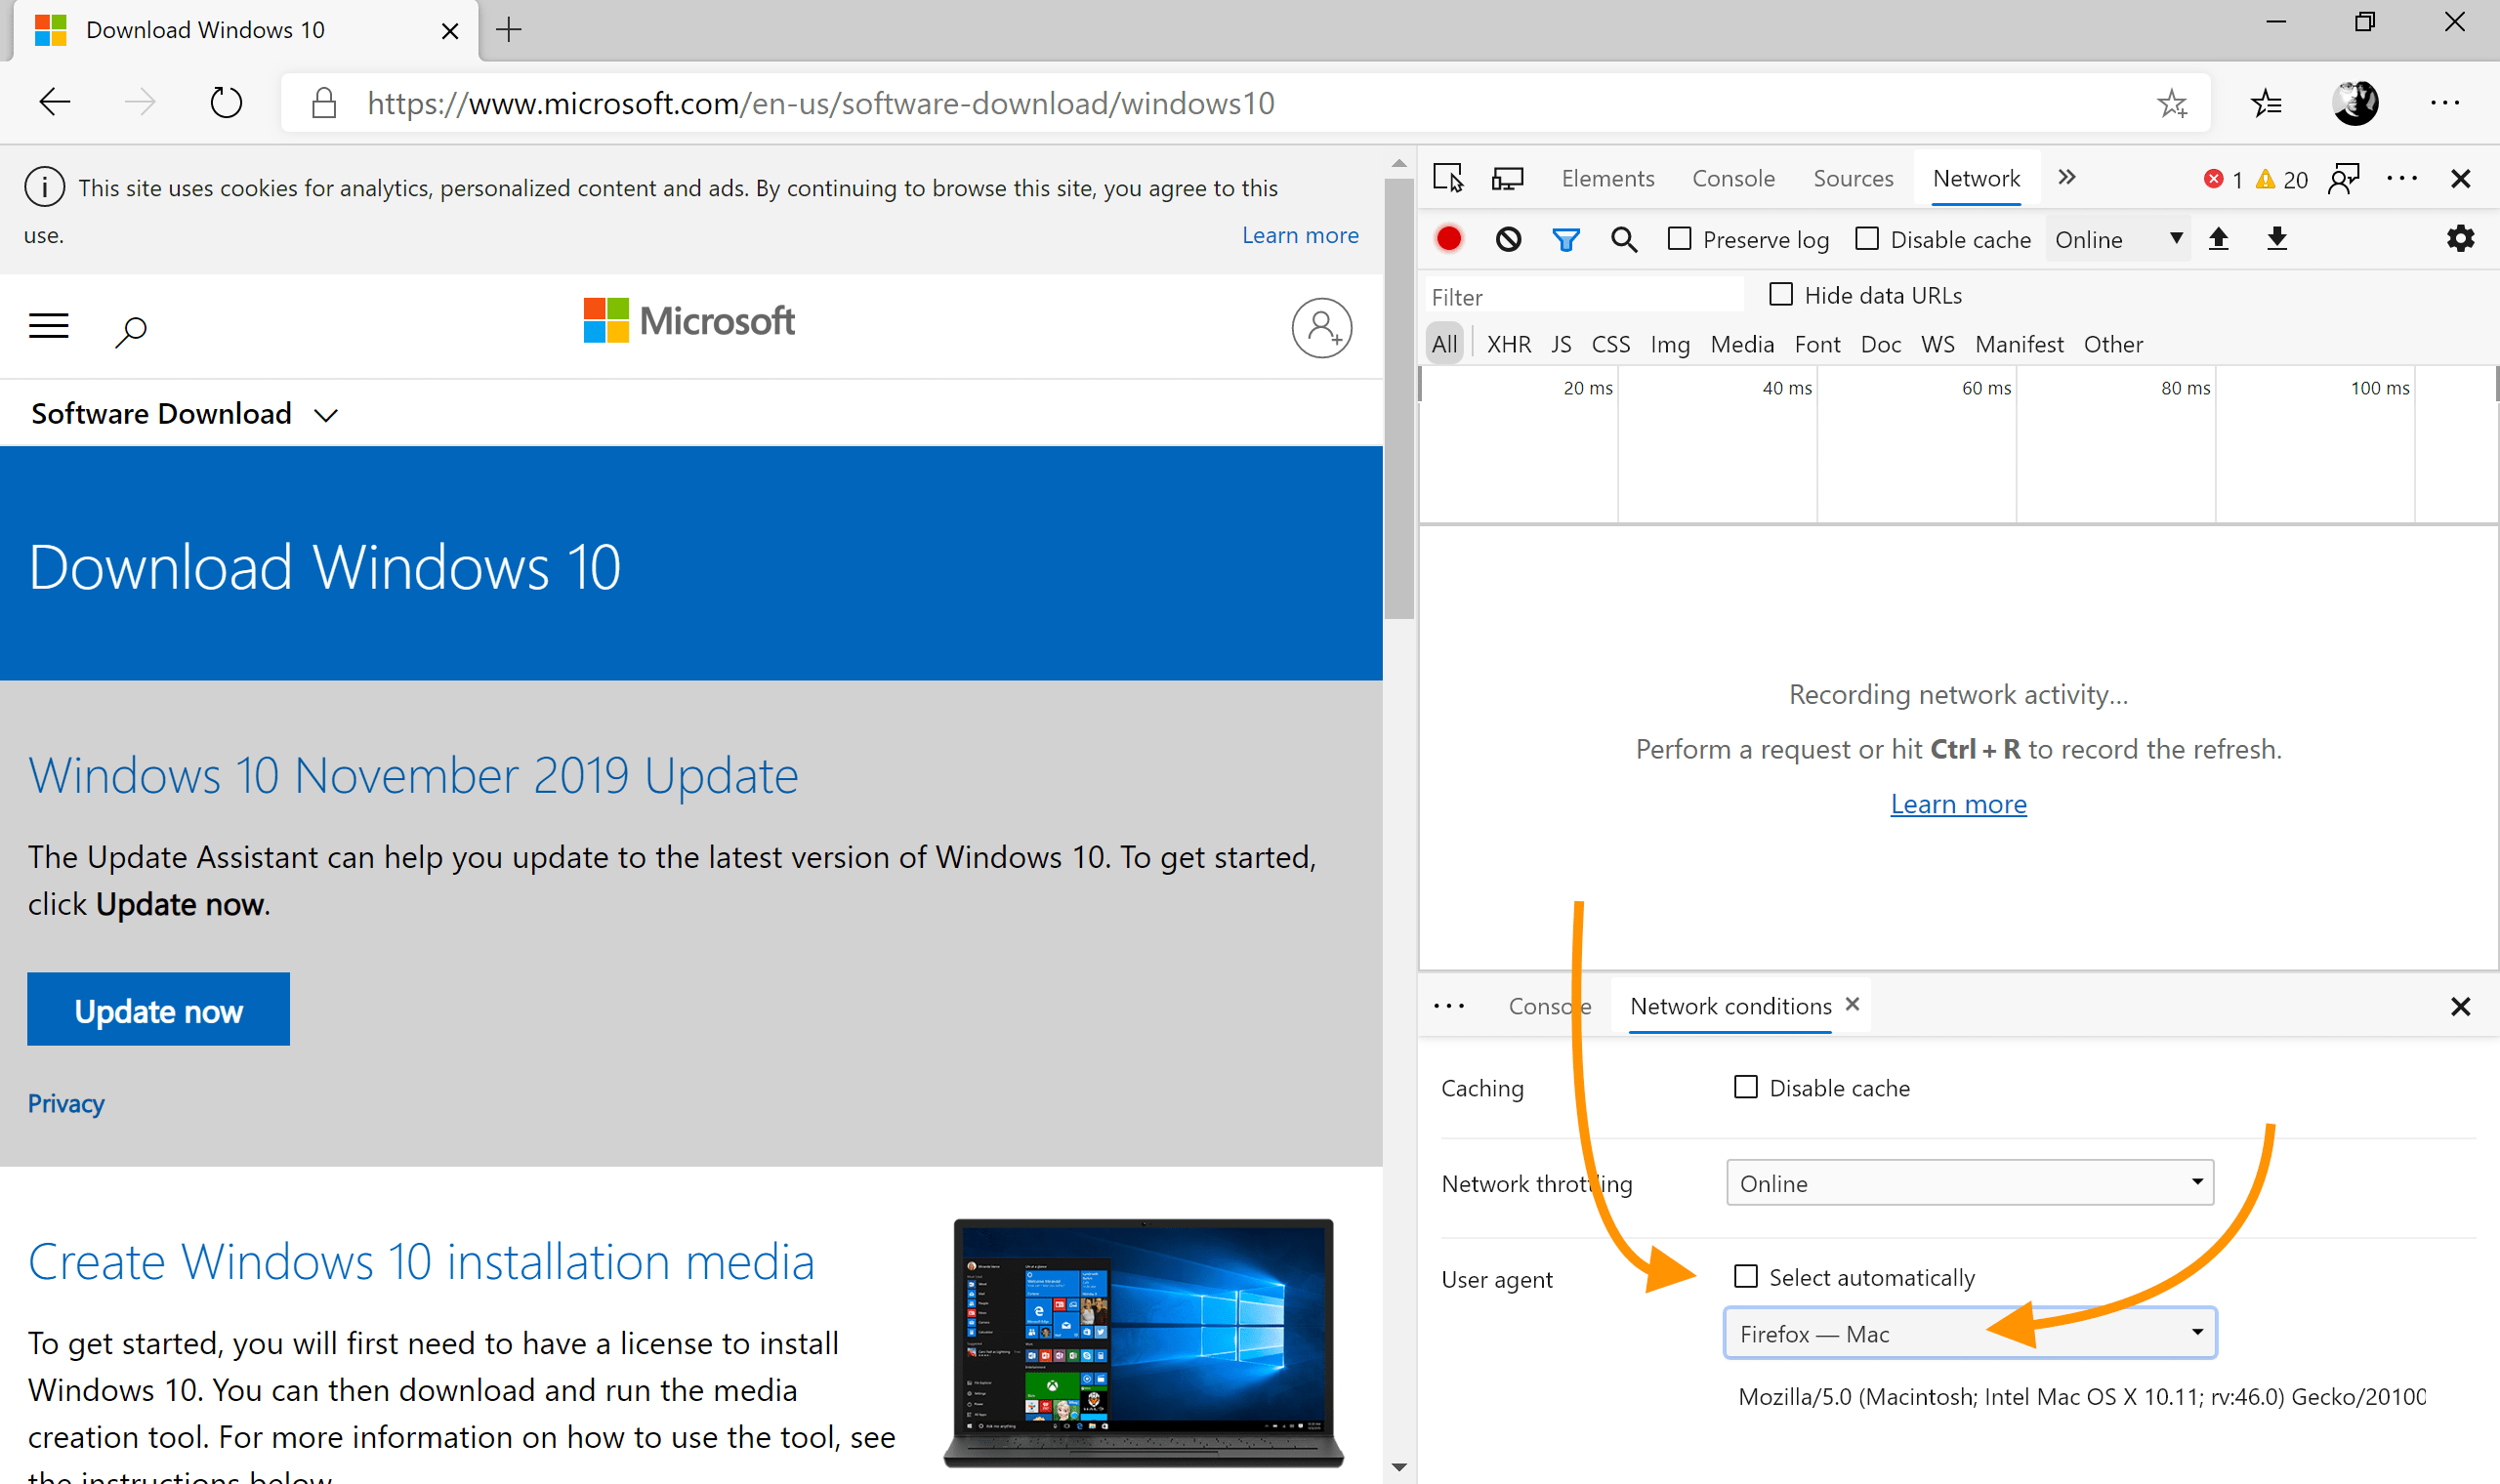The height and width of the screenshot is (1484, 2500).
Task: Open the Online throttling dropdown in toolbar
Action: pyautogui.click(x=2118, y=239)
